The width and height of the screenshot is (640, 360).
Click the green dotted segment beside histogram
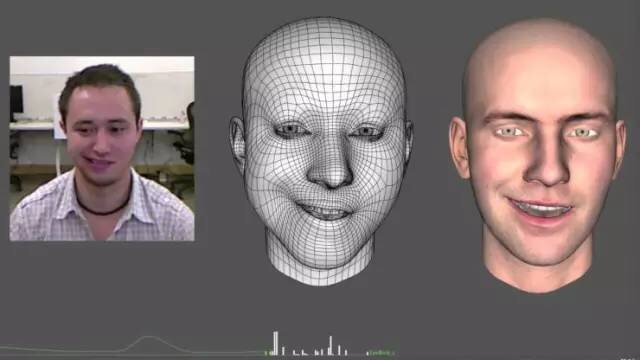[380, 352]
